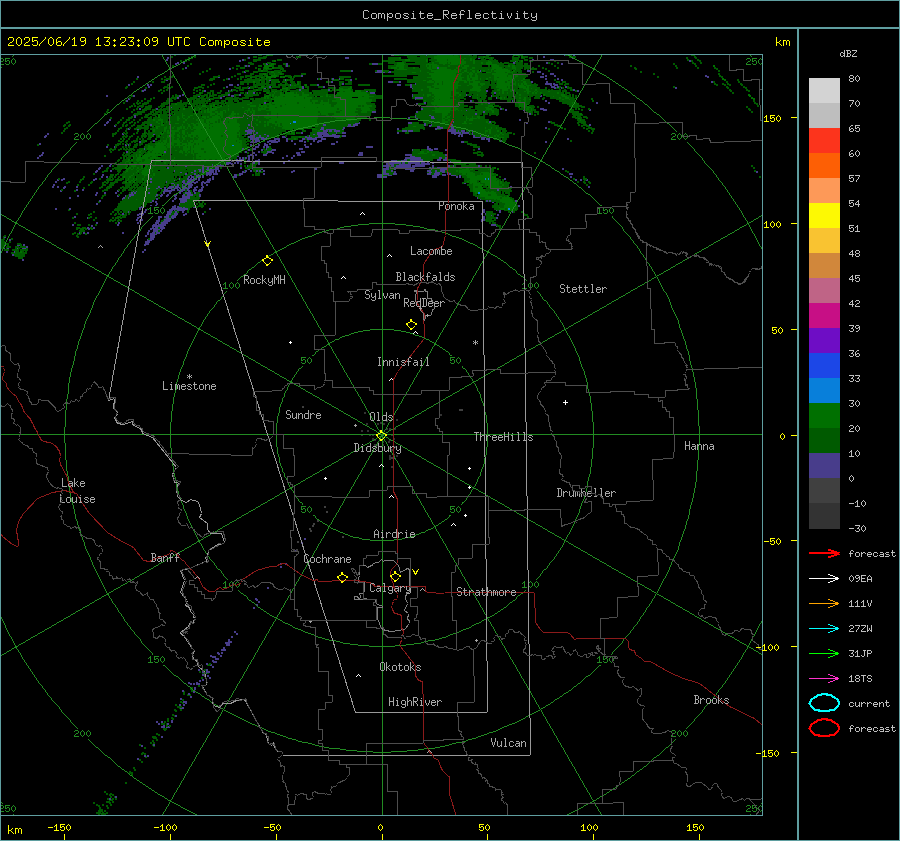The image size is (900, 841).
Task: Click the dBZ legend heading
Action: 848,54
